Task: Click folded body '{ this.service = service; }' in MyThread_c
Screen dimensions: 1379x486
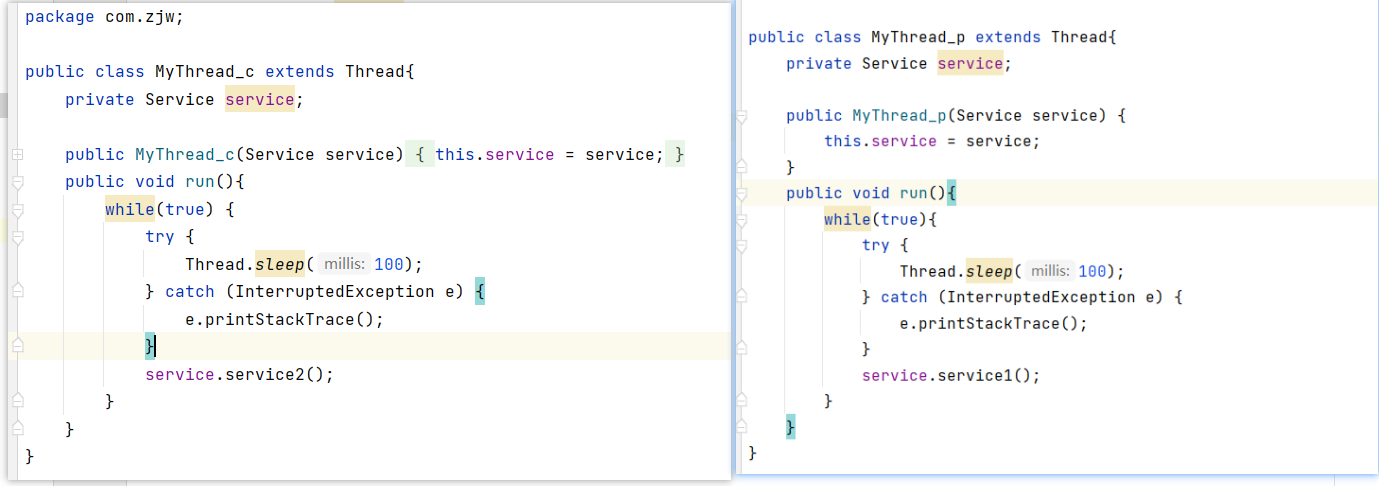Action: pos(545,154)
